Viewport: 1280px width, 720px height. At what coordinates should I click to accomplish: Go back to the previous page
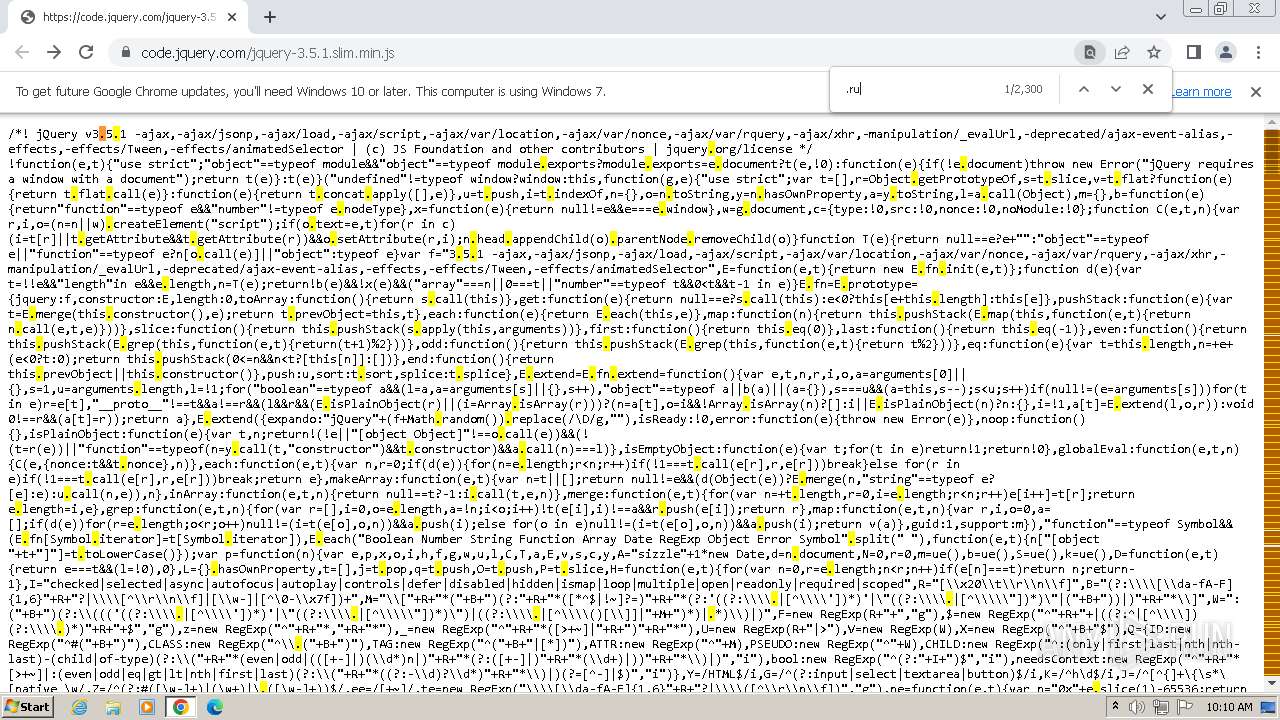click(x=22, y=52)
